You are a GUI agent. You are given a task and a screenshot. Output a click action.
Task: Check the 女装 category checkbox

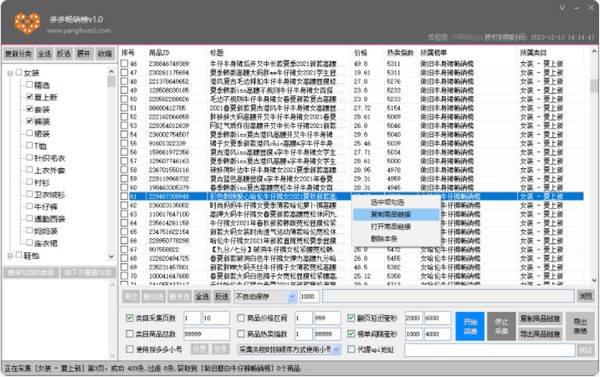click(18, 72)
